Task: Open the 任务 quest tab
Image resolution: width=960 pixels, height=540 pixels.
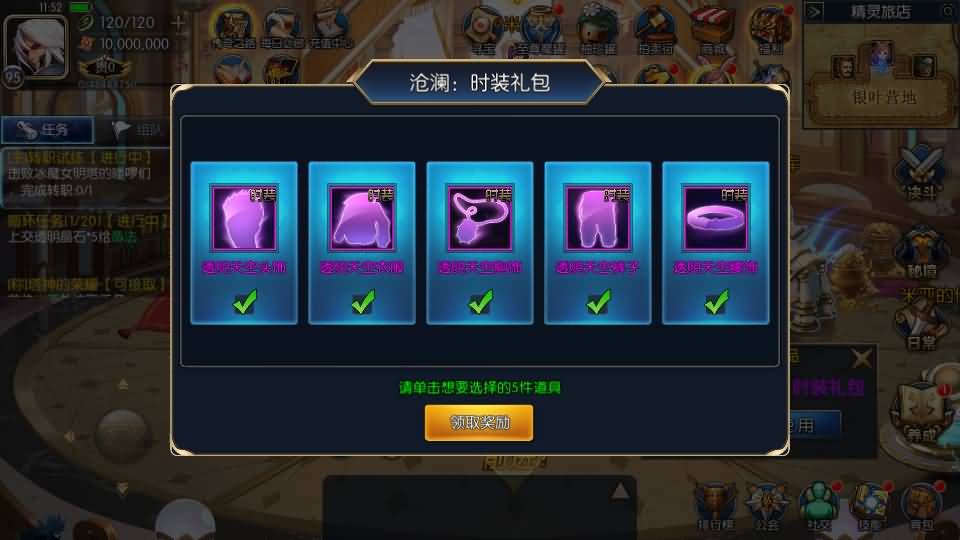Action: point(47,130)
